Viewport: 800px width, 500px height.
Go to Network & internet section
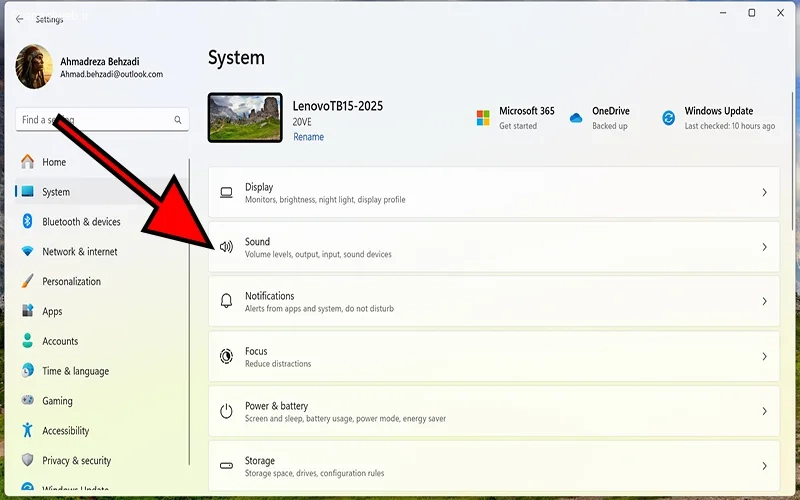pyautogui.click(x=79, y=252)
